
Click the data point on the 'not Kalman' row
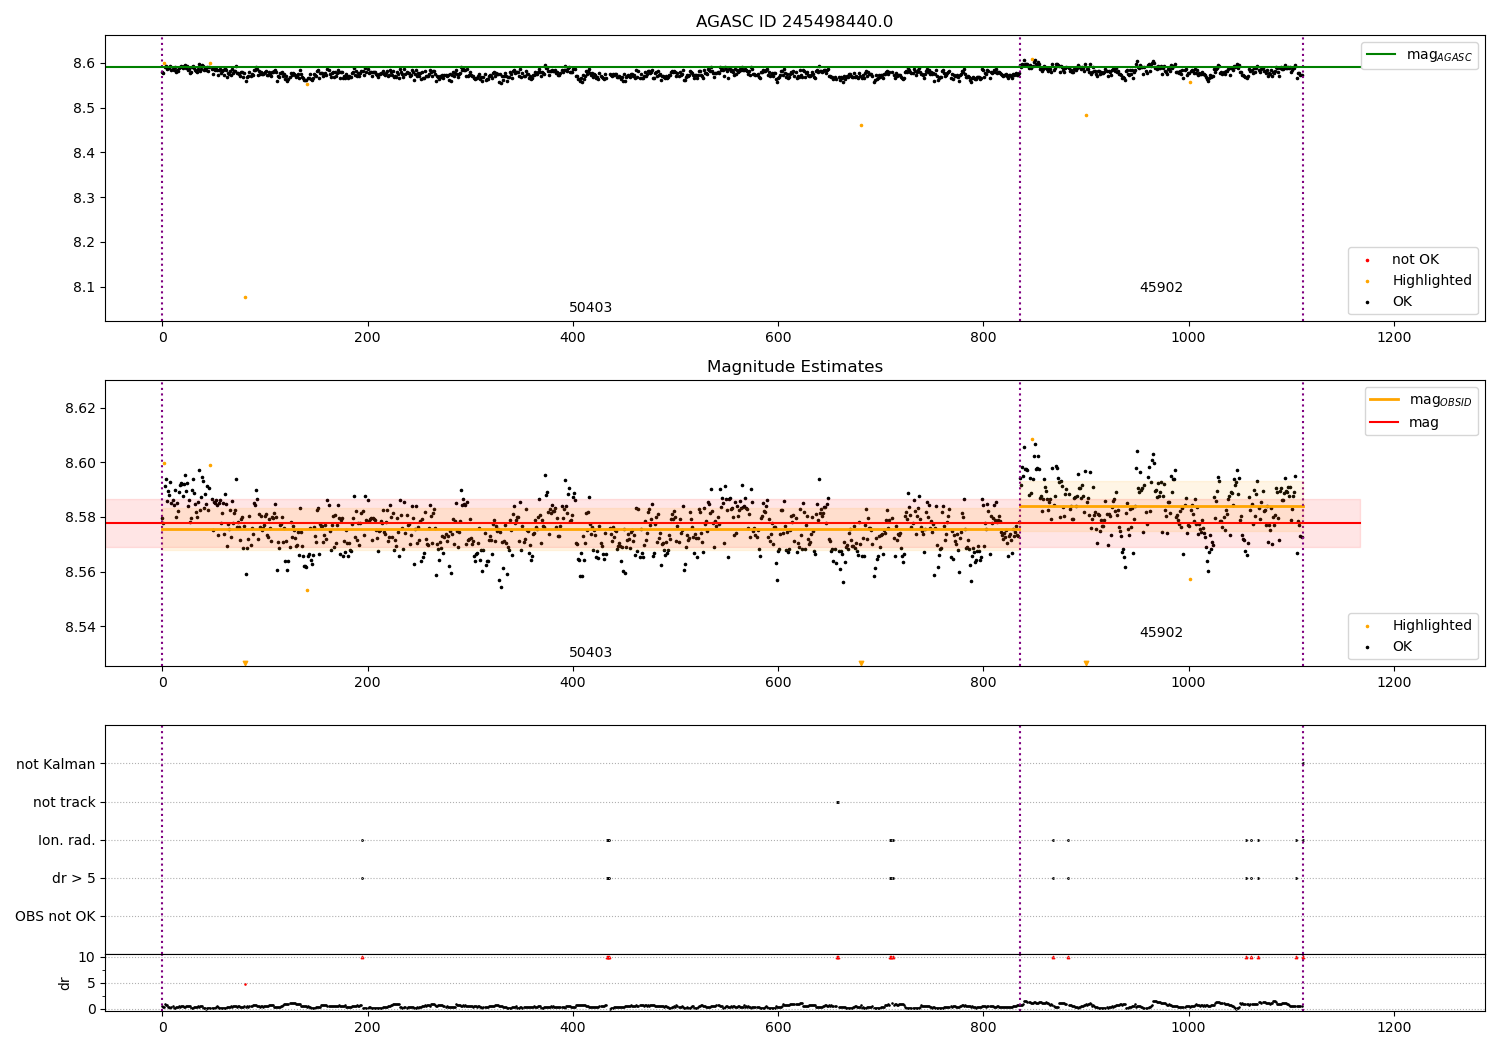(1303, 764)
